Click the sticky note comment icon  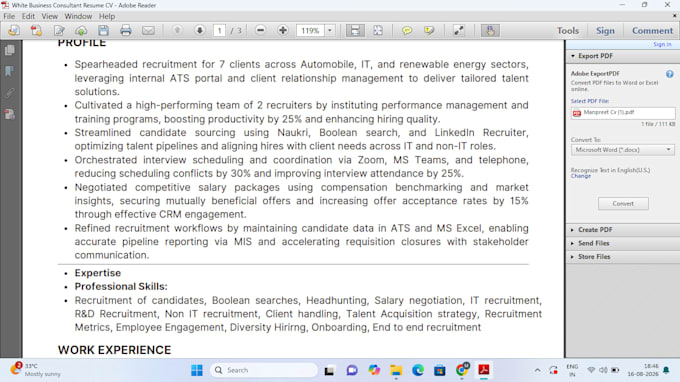(x=406, y=30)
